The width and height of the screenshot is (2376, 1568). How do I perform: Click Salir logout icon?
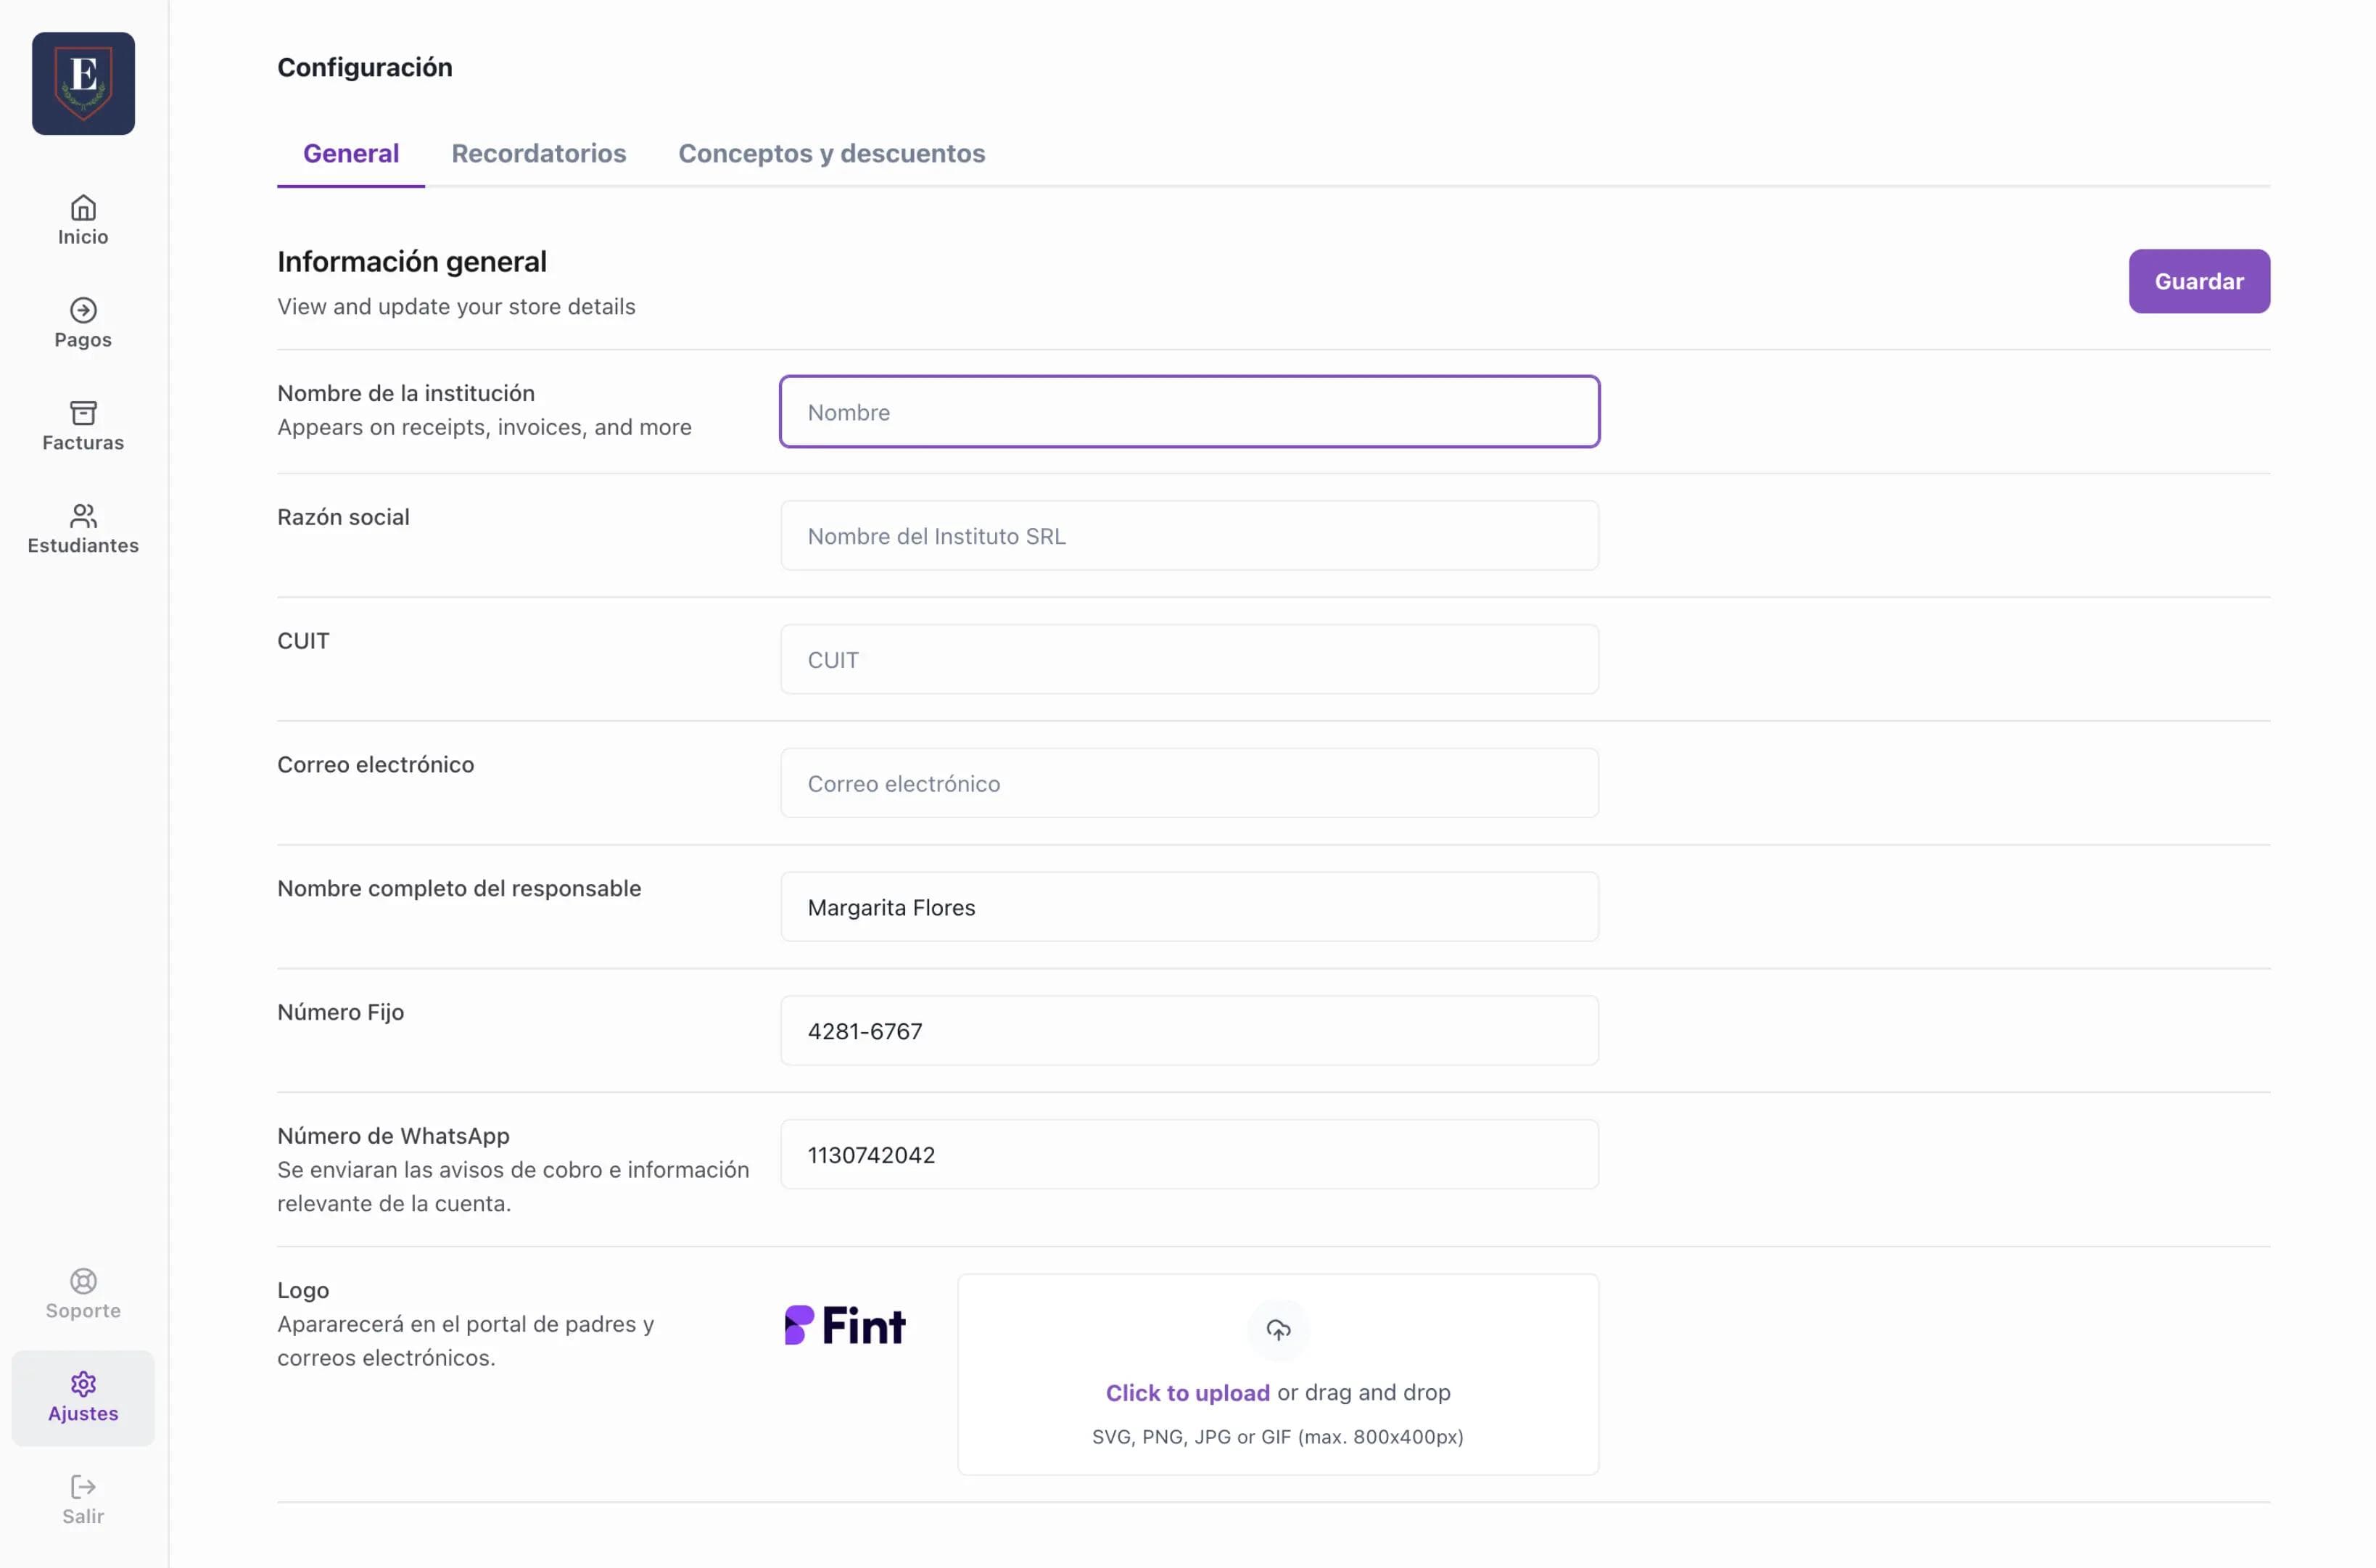[x=83, y=1487]
